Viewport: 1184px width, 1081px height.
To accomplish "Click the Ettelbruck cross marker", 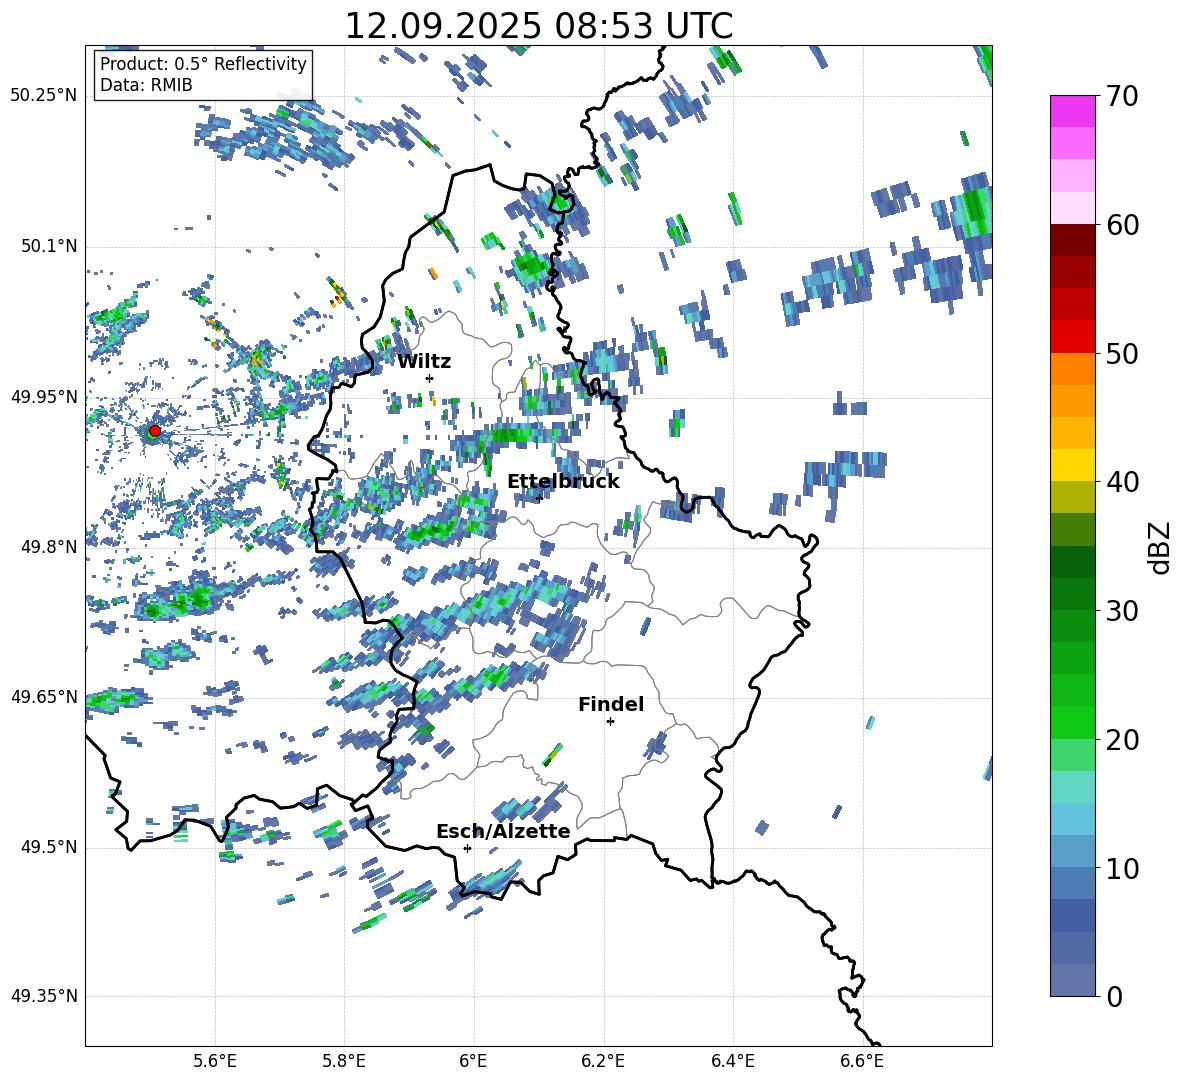I will point(539,498).
